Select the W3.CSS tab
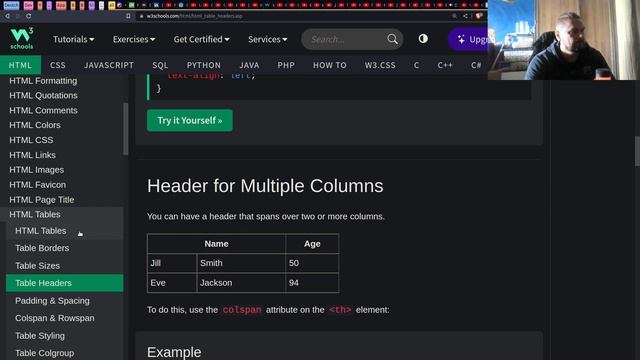The image size is (640, 360). click(x=380, y=65)
